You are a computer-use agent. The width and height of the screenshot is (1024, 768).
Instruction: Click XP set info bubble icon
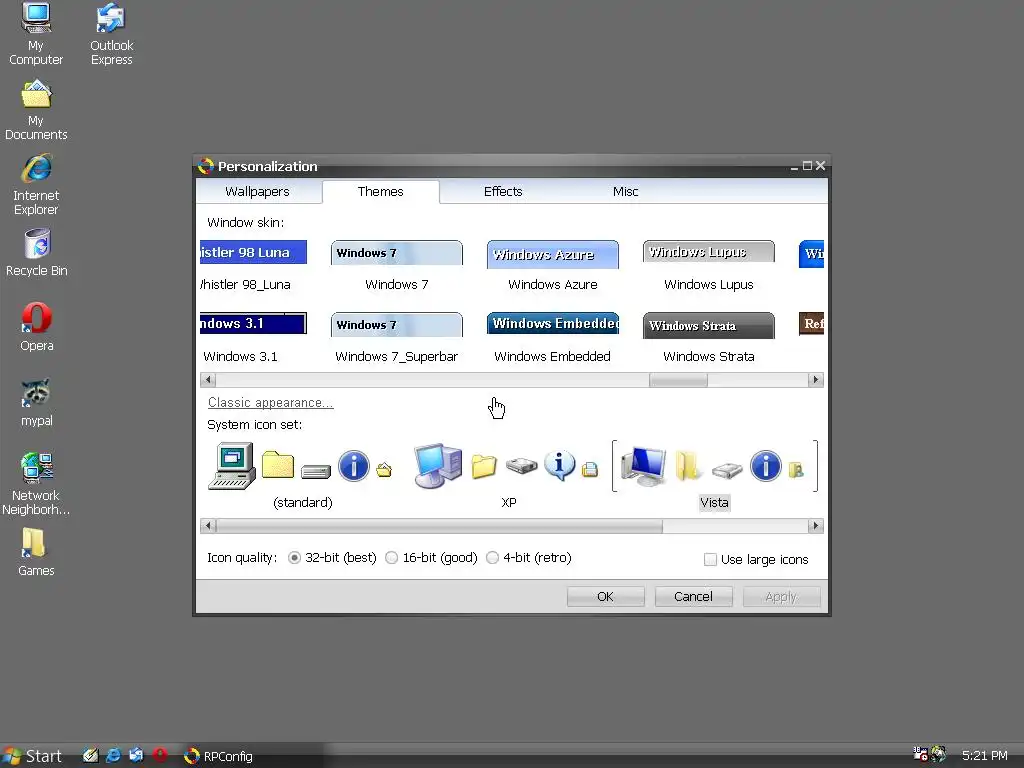tap(560, 466)
